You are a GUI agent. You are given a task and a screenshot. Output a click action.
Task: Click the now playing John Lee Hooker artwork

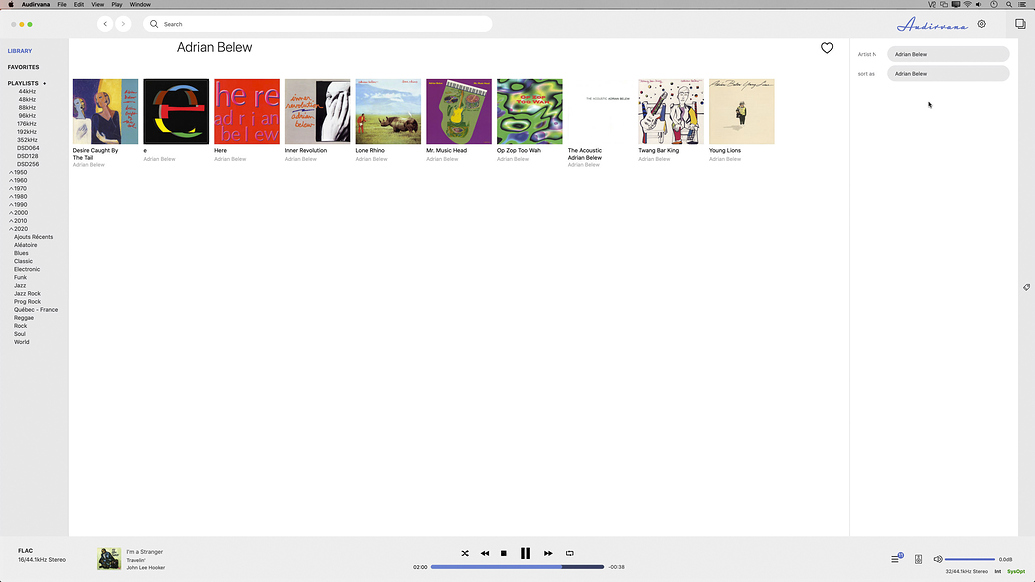pos(109,558)
